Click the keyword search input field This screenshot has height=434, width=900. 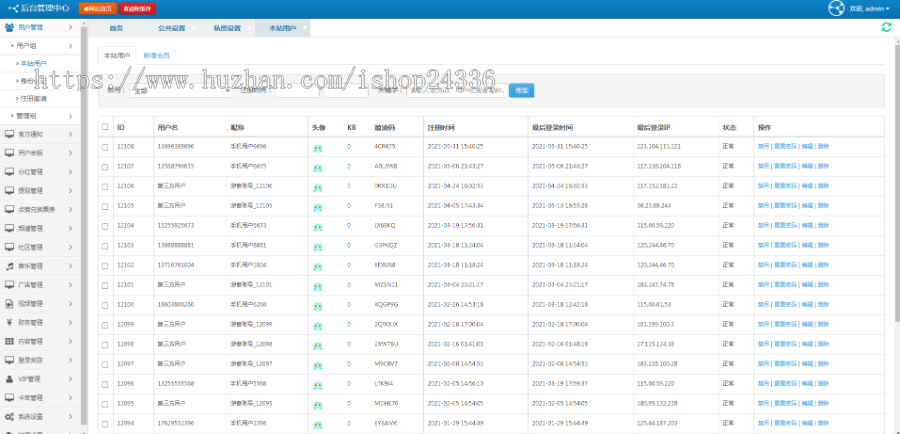pyautogui.click(x=457, y=90)
